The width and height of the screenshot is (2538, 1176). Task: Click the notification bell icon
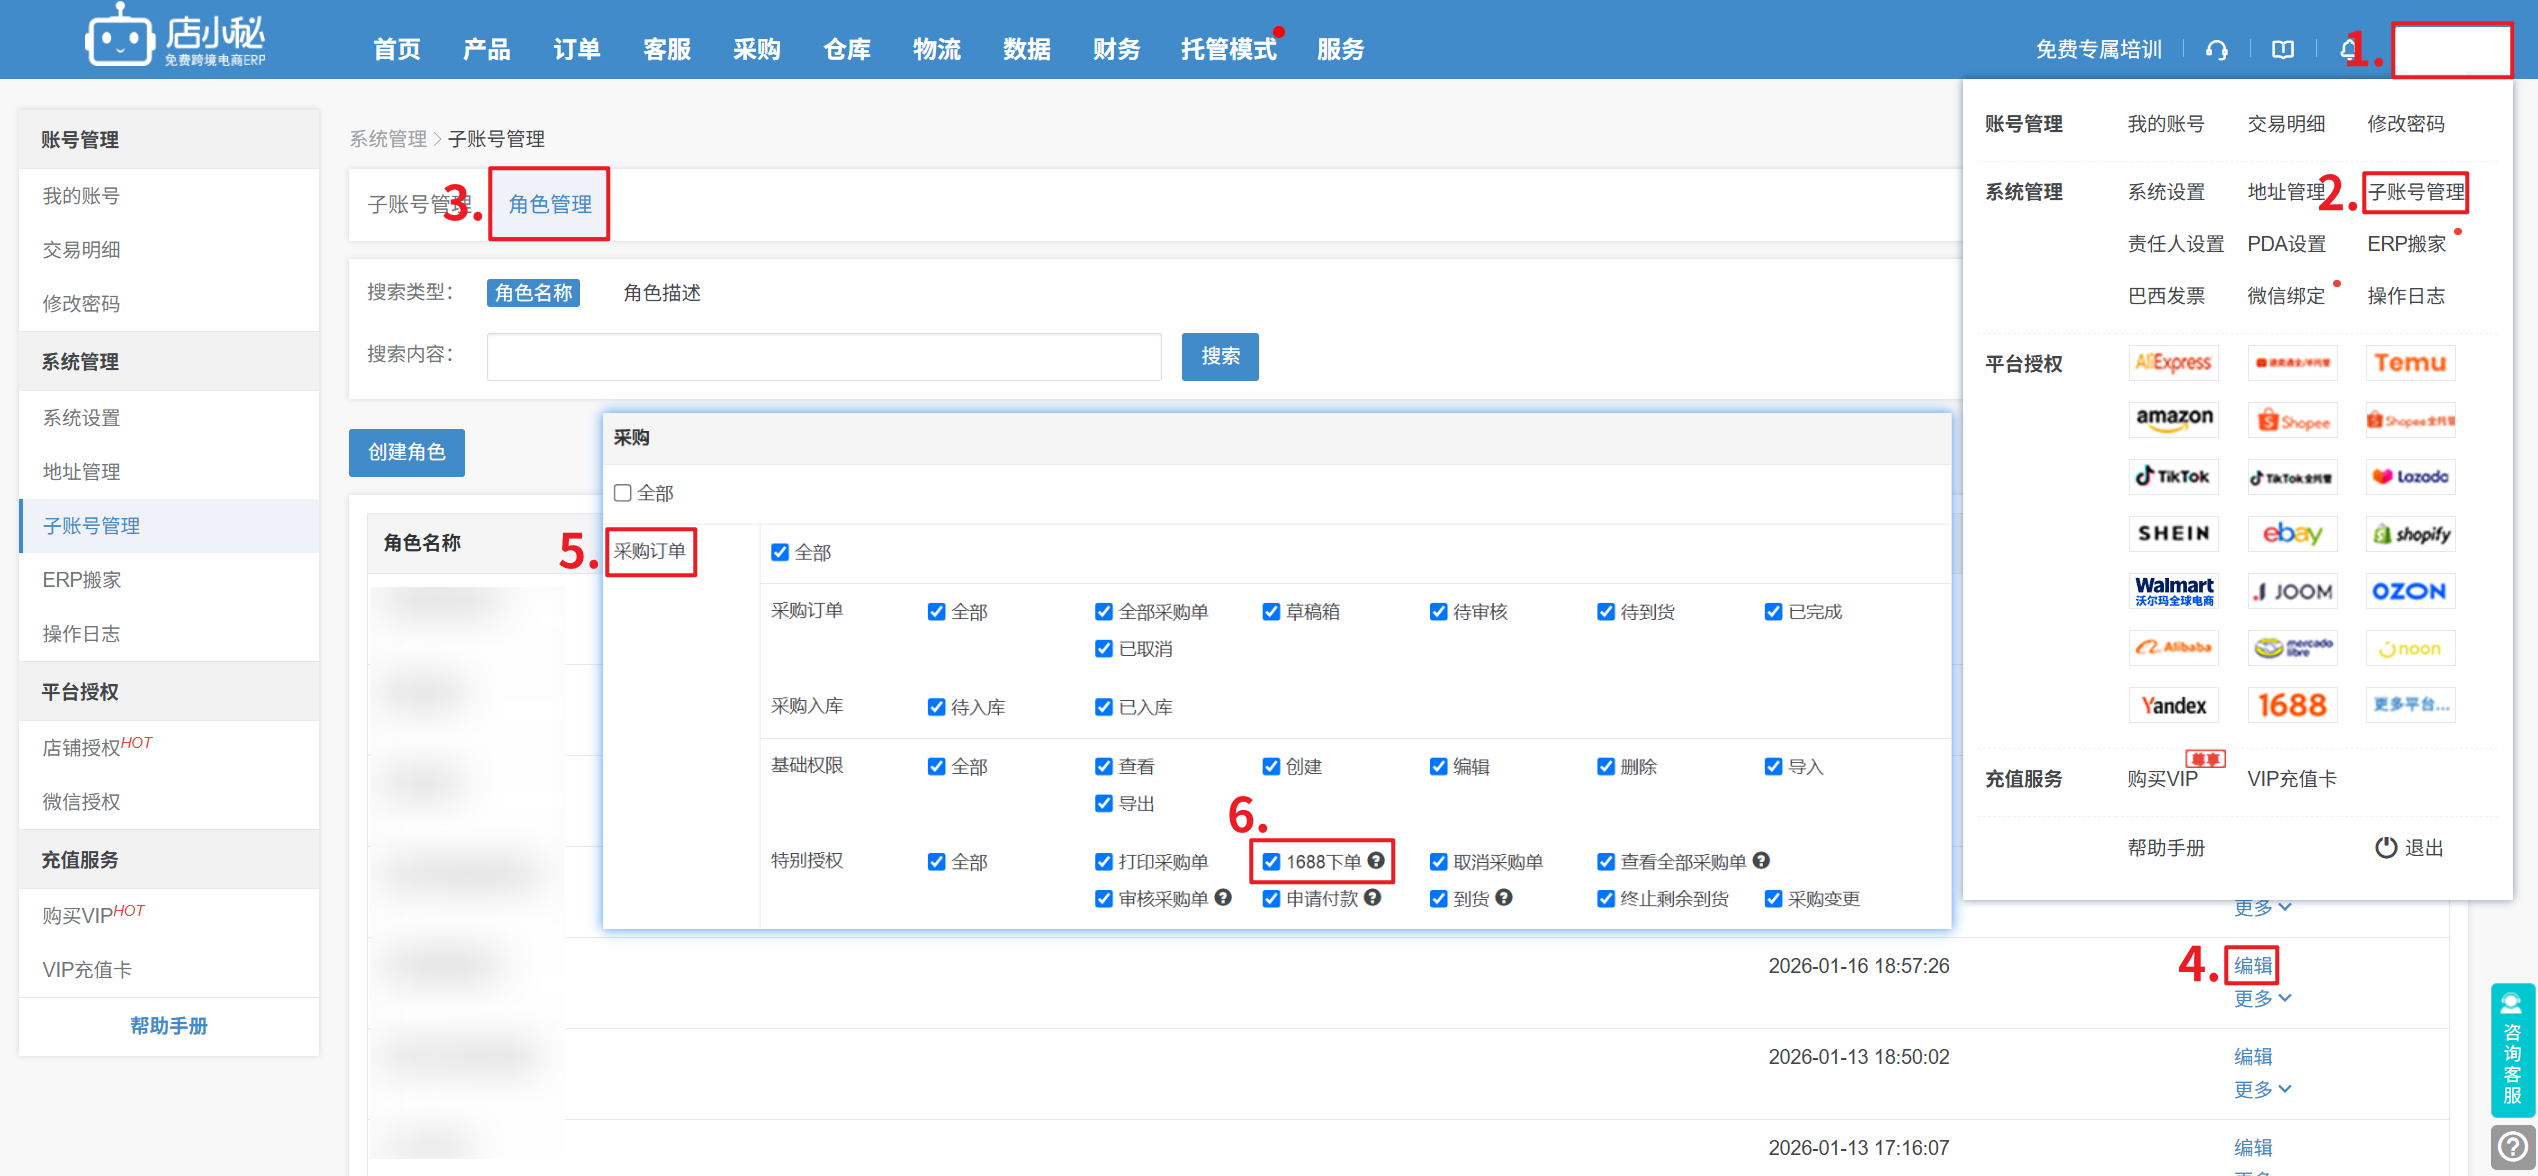2348,50
